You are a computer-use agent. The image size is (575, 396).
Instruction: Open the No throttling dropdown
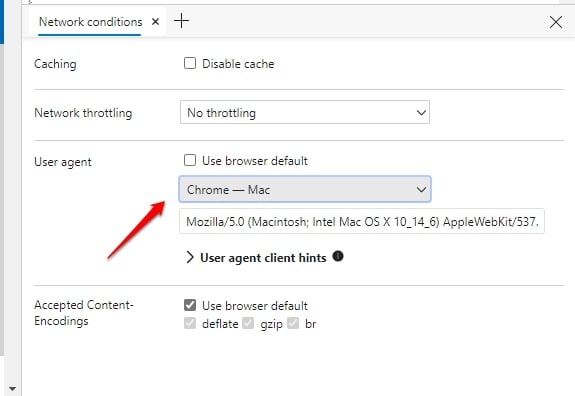click(305, 112)
